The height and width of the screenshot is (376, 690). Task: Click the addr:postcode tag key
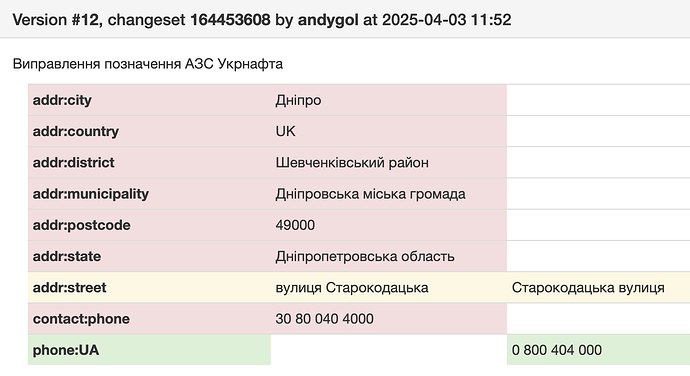(x=81, y=225)
